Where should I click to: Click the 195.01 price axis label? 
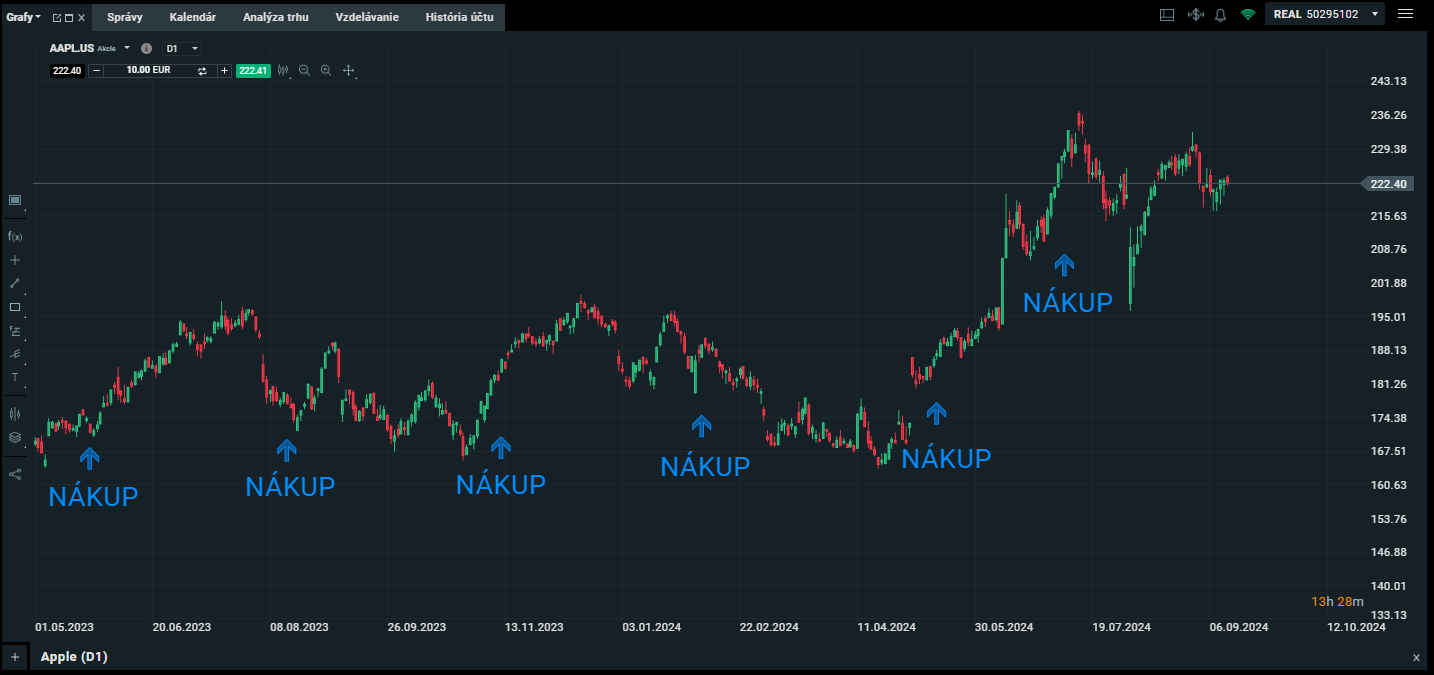tap(1388, 317)
